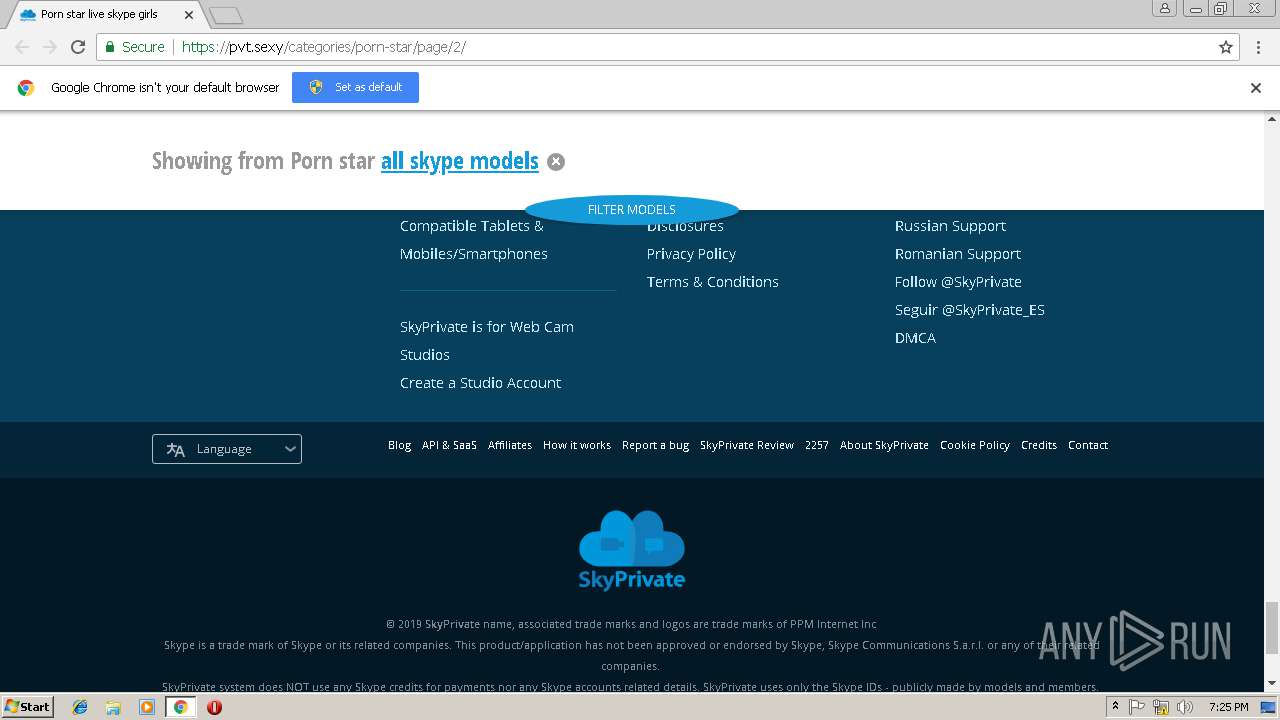Viewport: 1280px width, 720px height.
Task: Open SkyPrivate Review footer link
Action: point(747,445)
